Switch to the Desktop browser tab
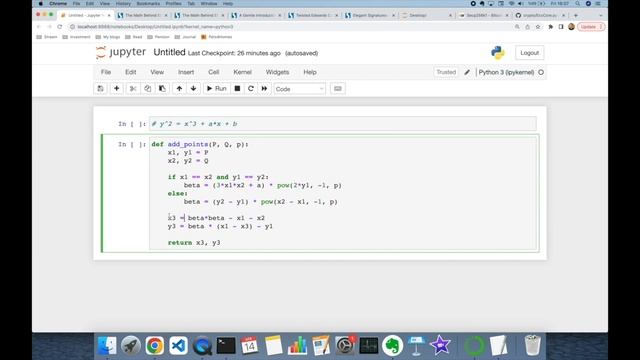The image size is (640, 360). [x=427, y=15]
